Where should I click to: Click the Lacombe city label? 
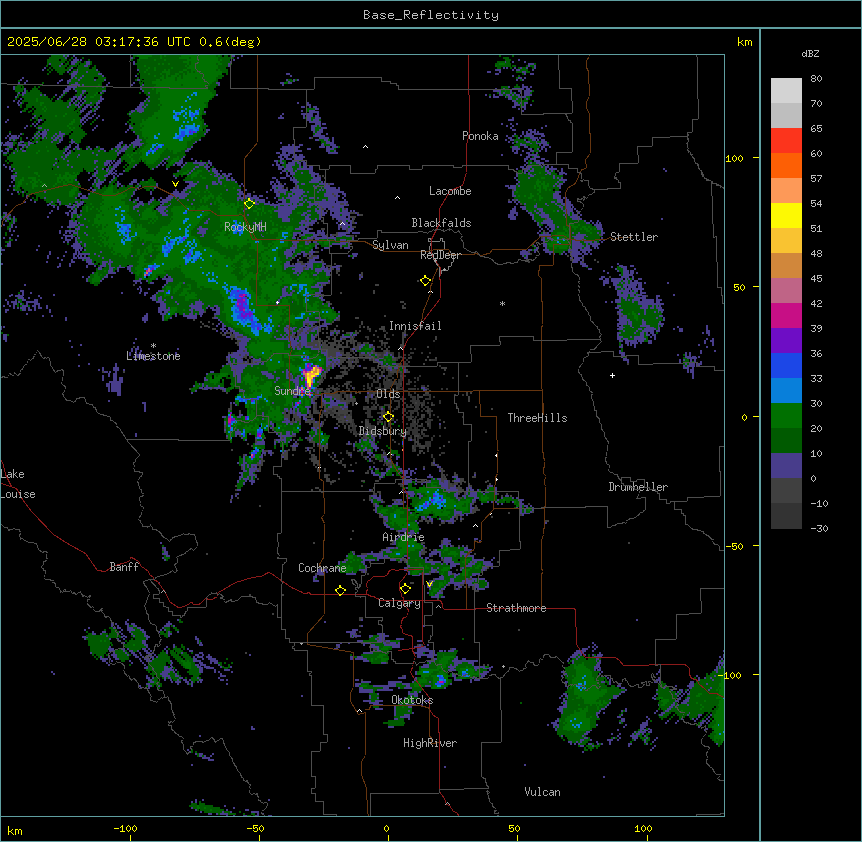coord(450,191)
